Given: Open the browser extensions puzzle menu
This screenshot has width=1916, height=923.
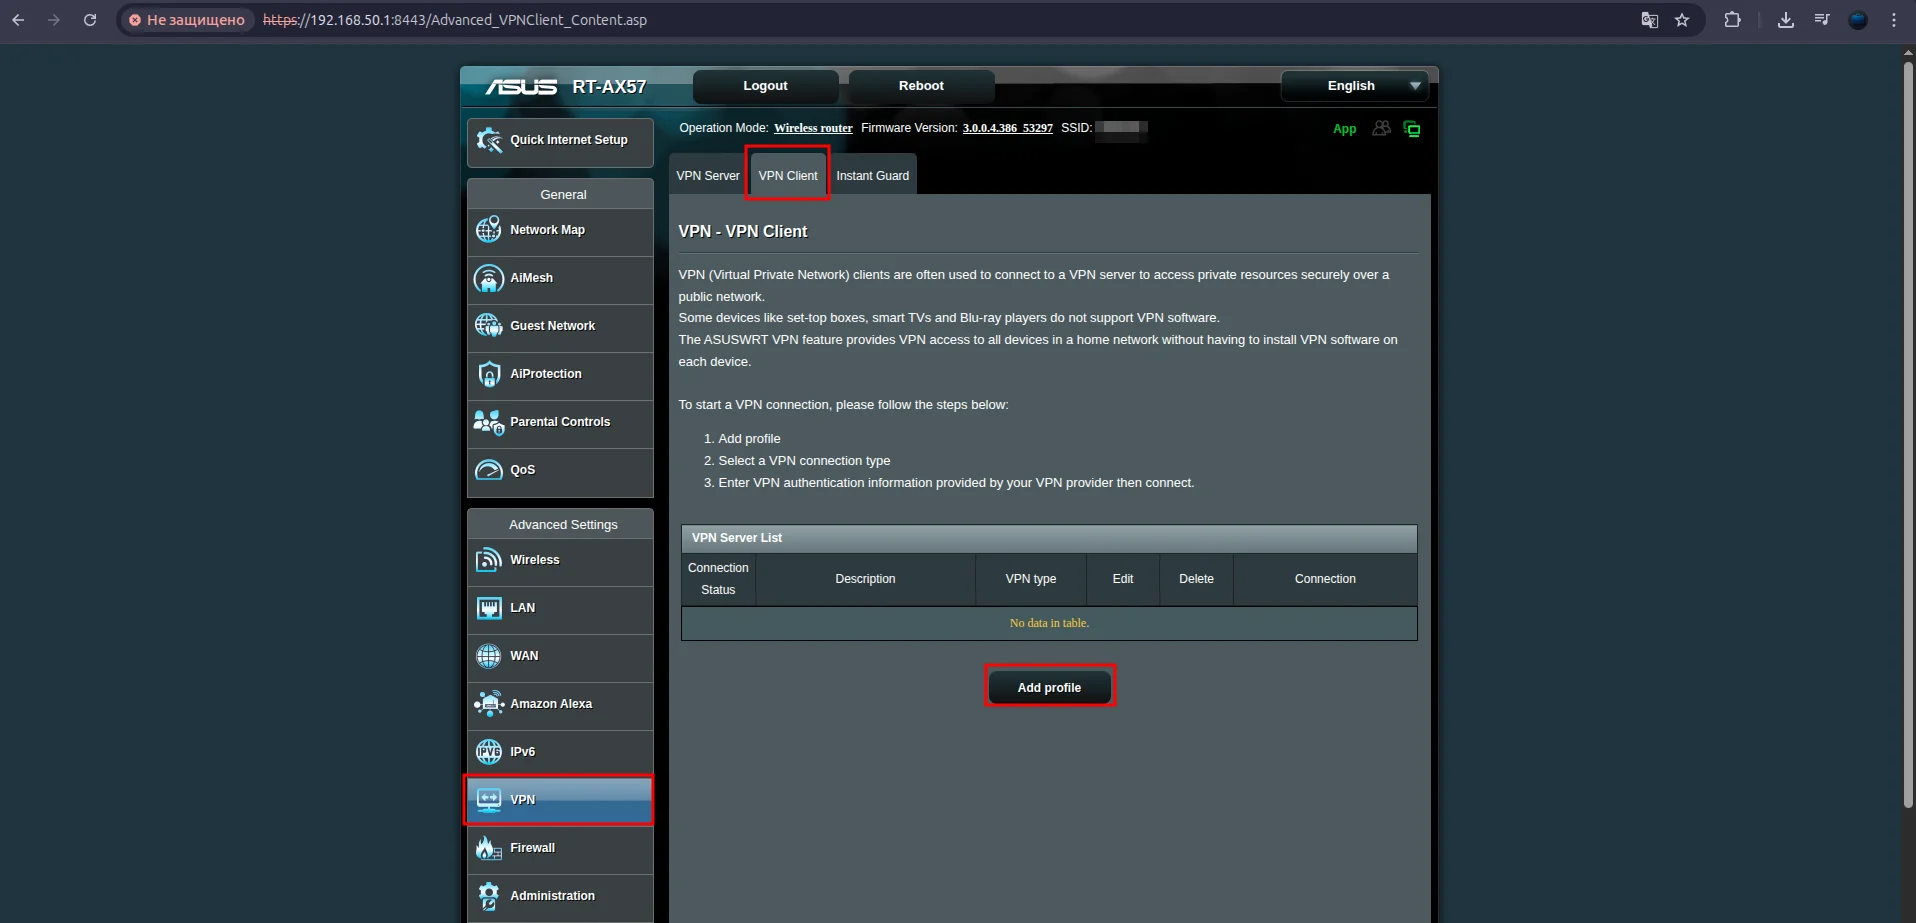Looking at the screenshot, I should coord(1732,20).
